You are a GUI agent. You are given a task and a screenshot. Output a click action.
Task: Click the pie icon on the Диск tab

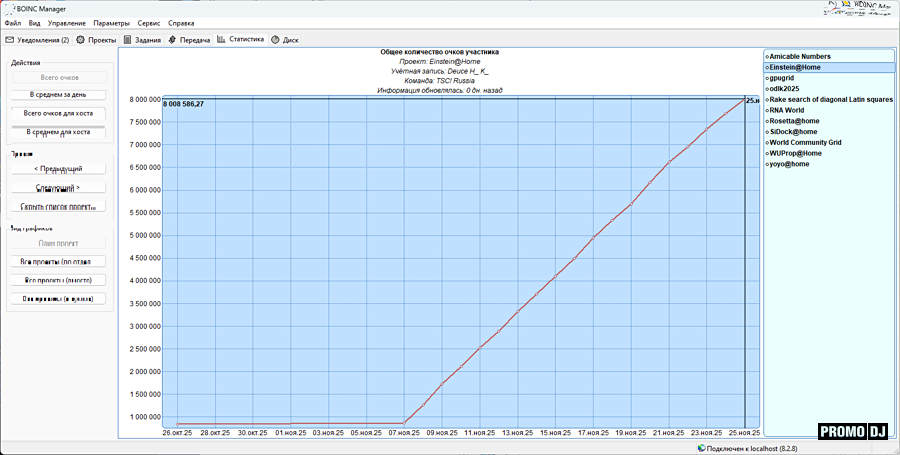275,40
